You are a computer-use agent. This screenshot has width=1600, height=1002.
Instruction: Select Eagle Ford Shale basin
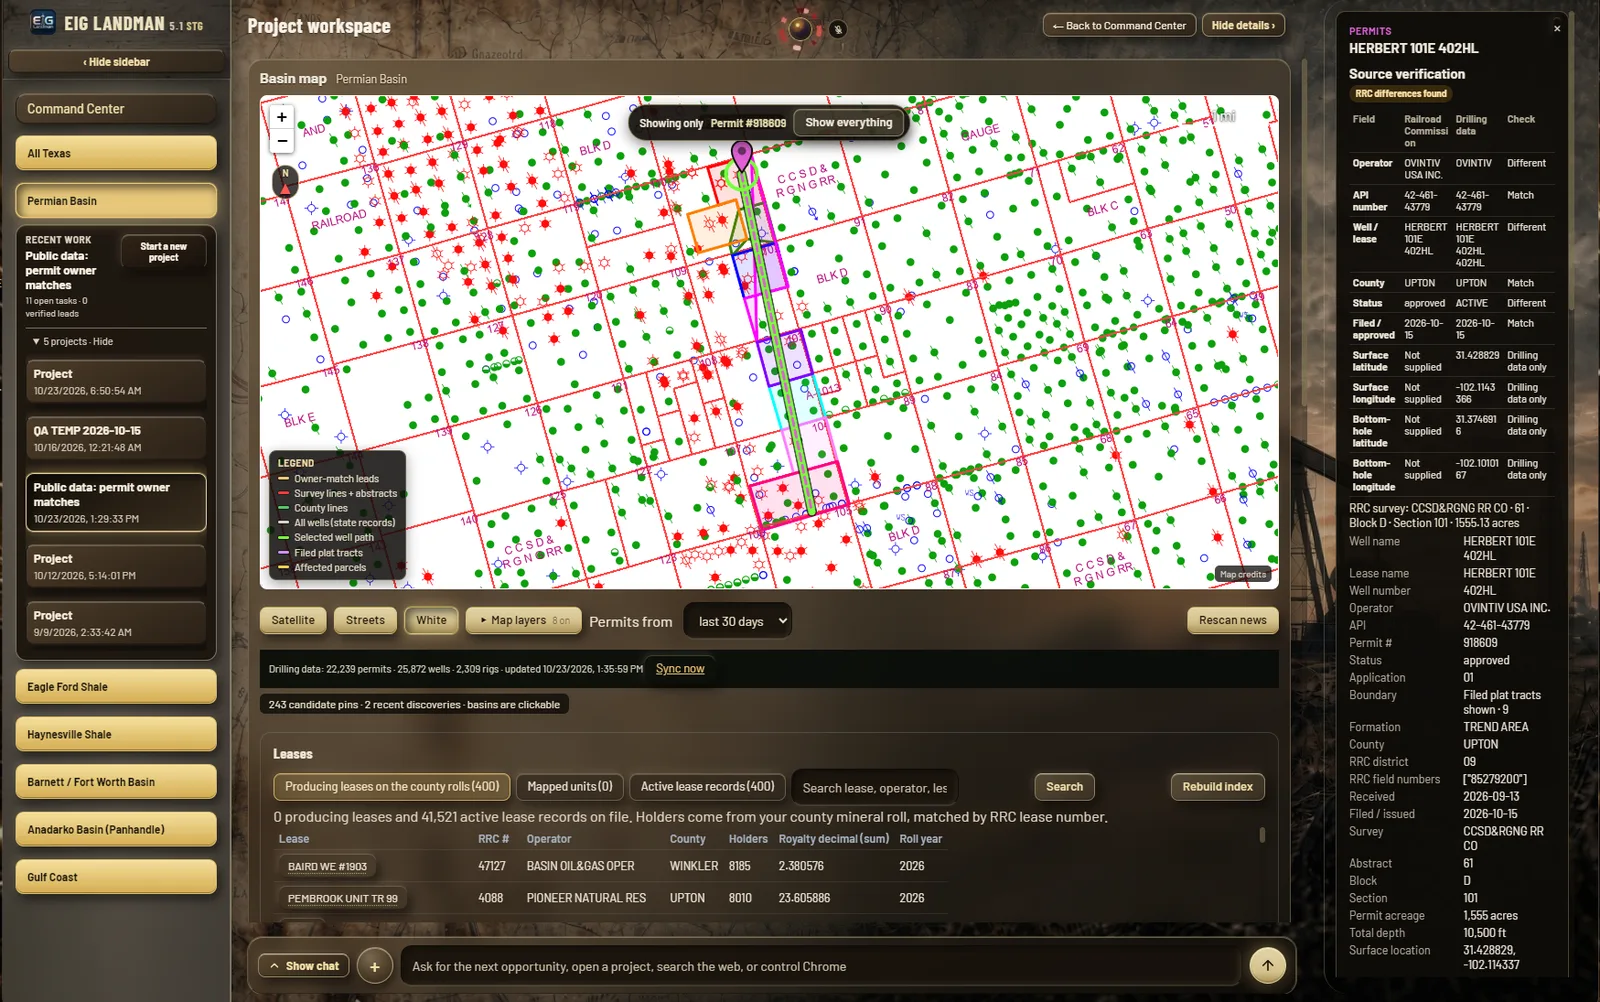(x=116, y=687)
